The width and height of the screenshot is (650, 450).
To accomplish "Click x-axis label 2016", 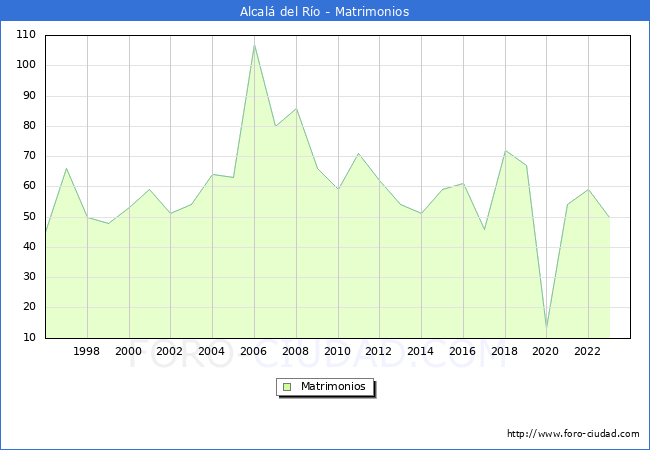I will point(462,351).
